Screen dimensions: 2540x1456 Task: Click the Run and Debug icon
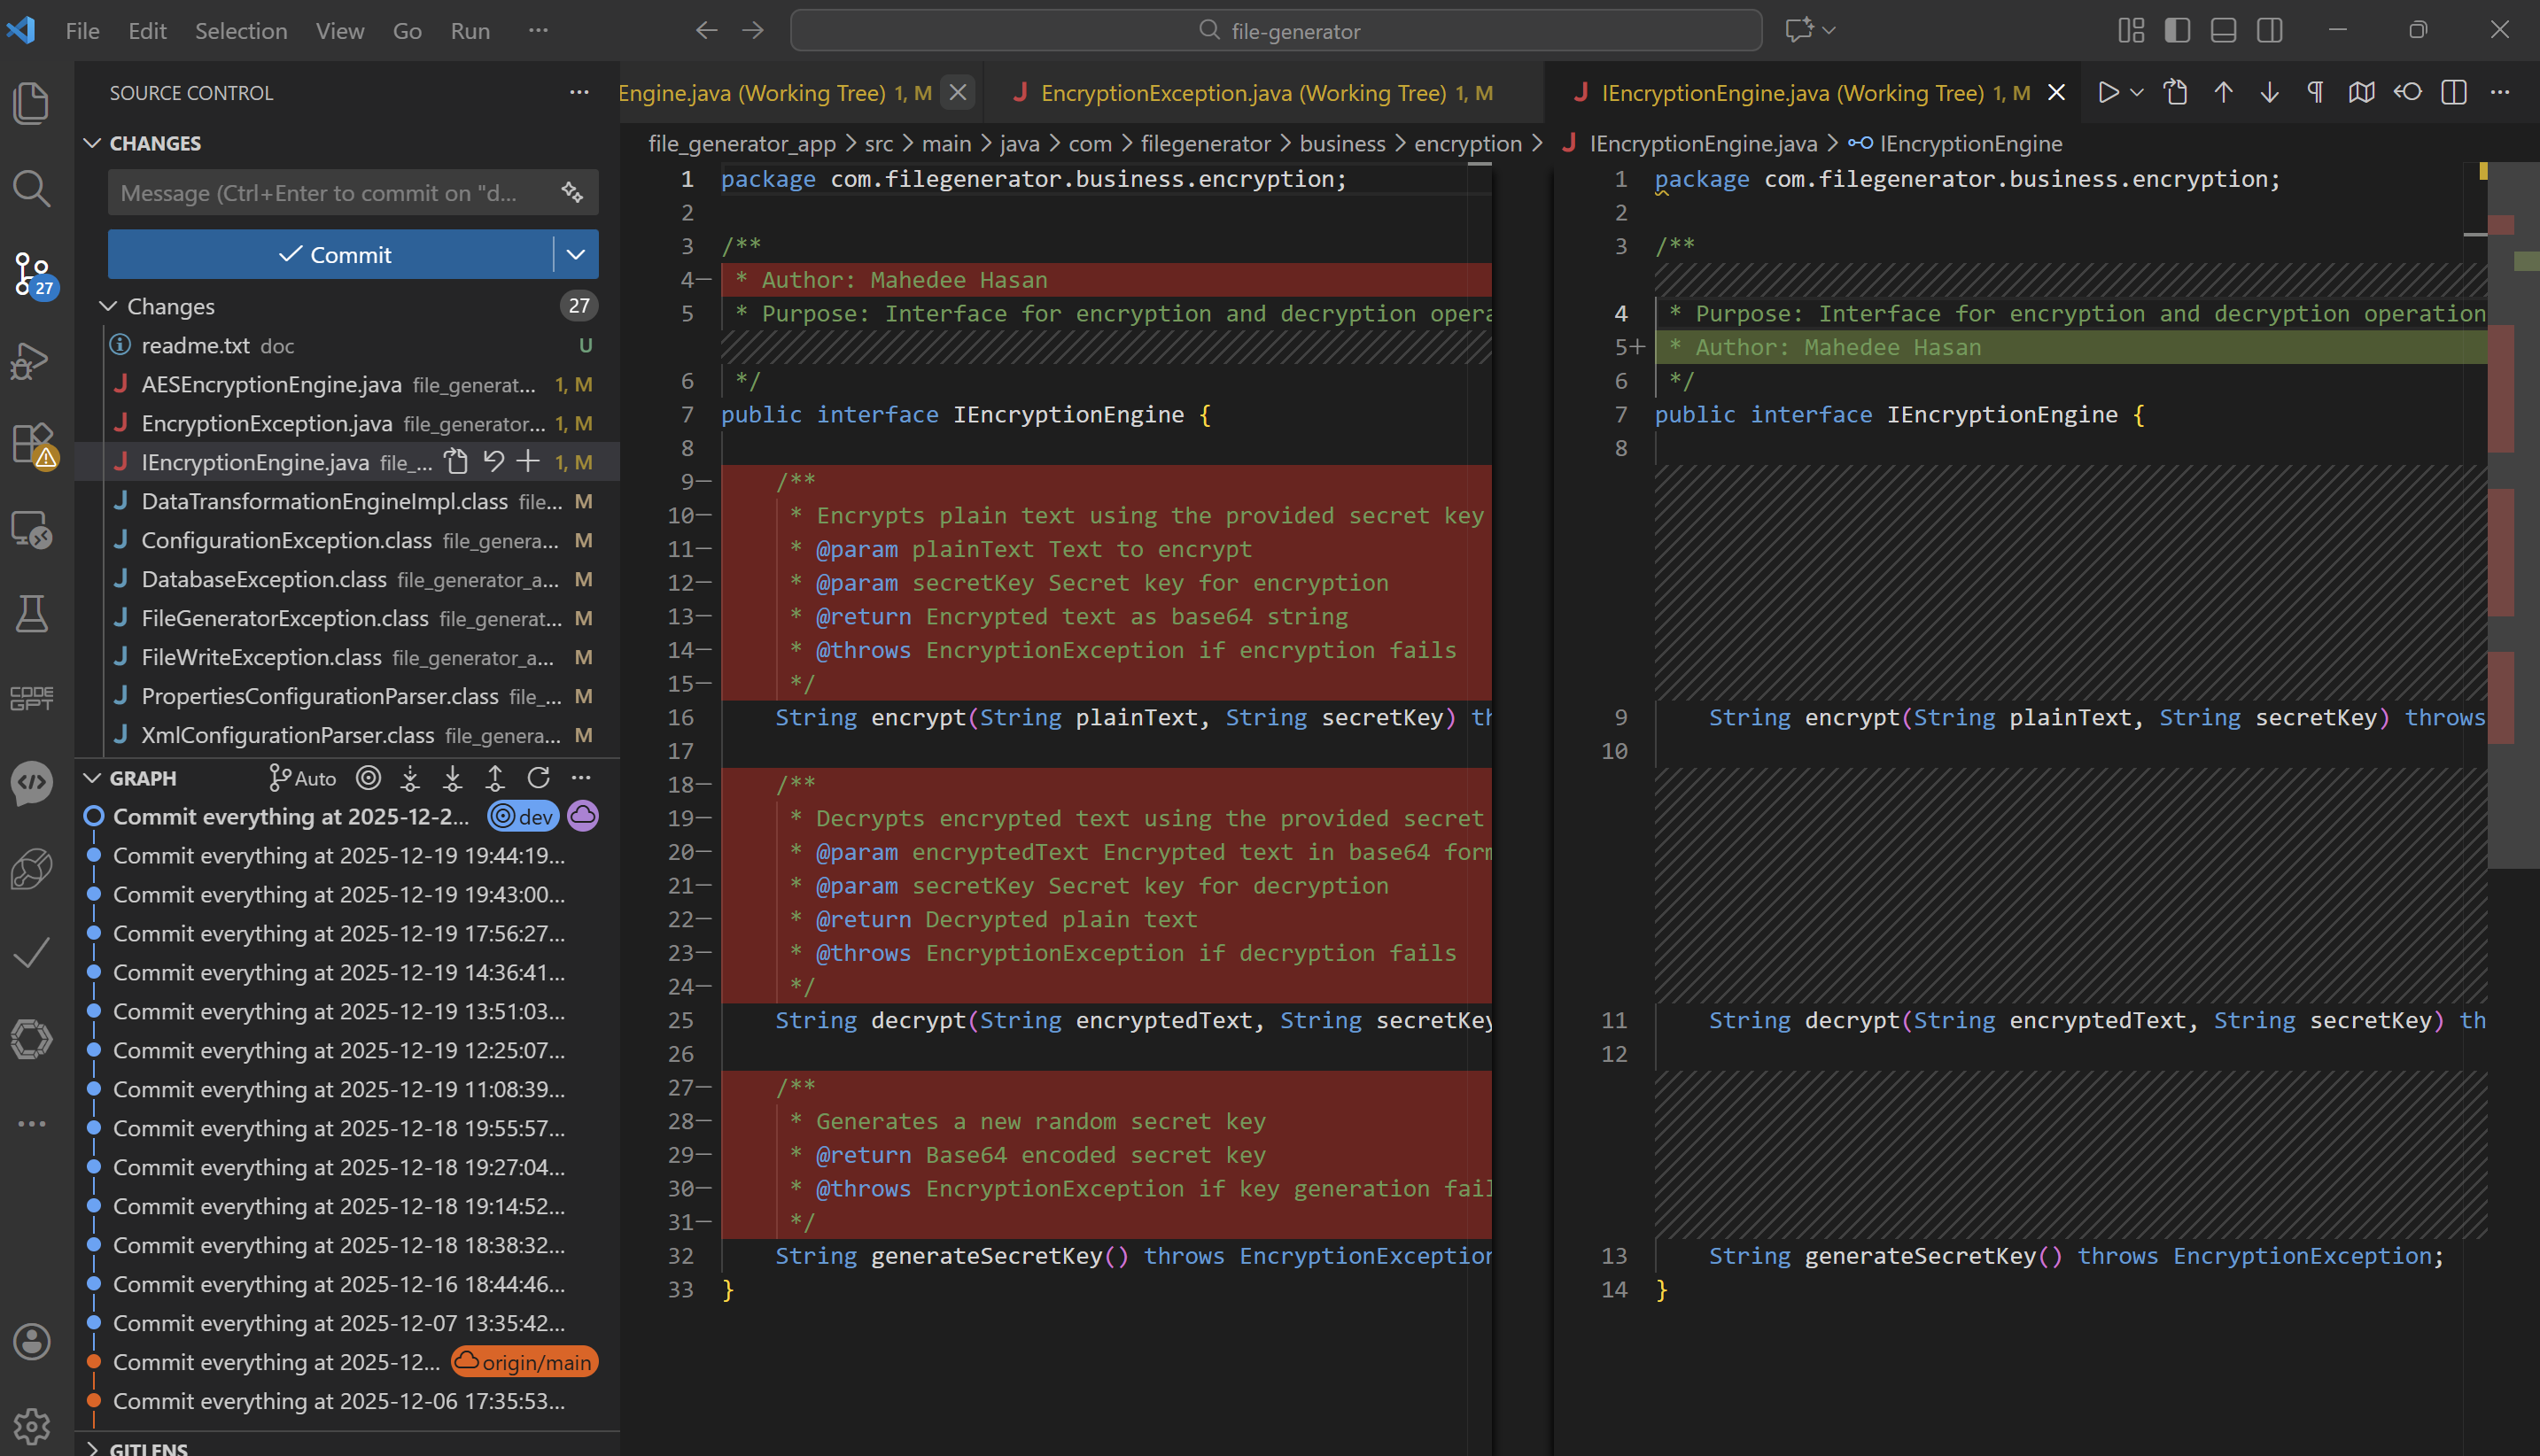tap(31, 360)
